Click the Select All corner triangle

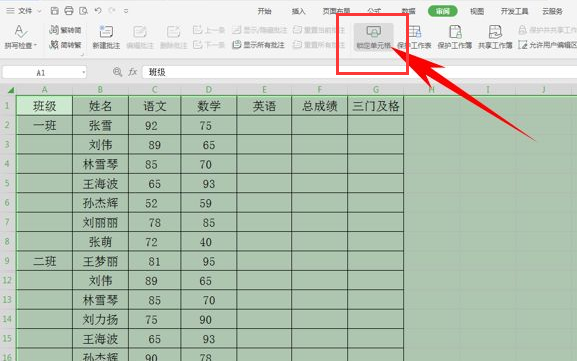[x=11, y=90]
